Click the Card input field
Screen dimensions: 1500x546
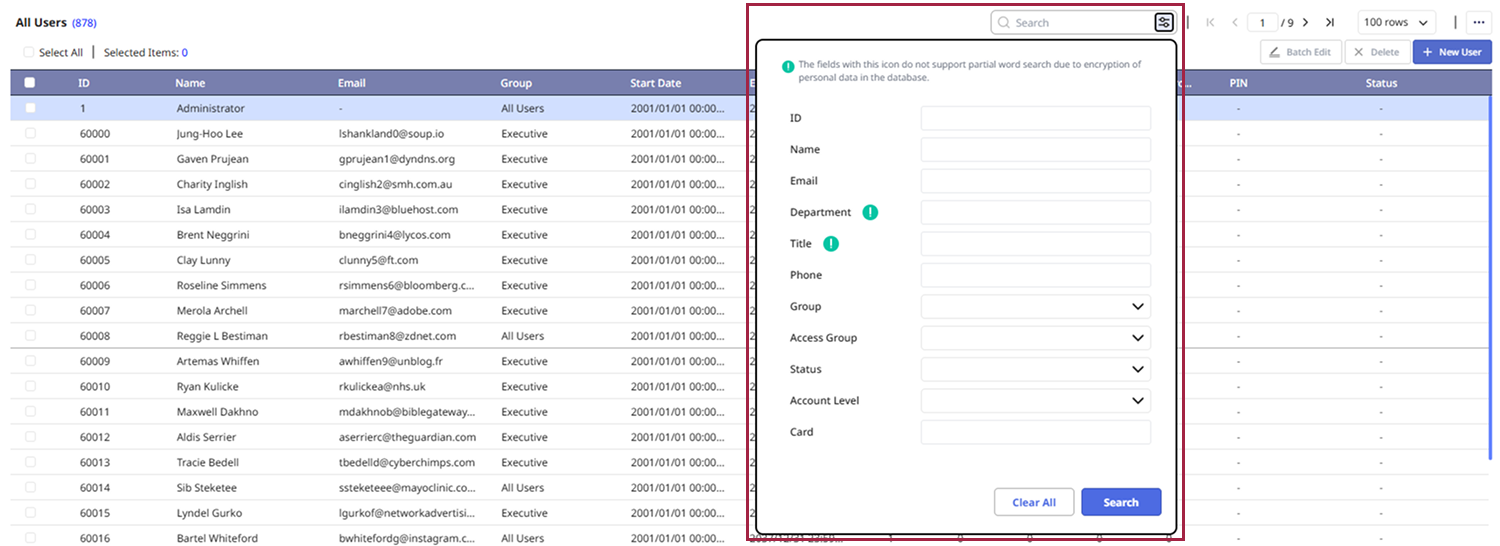1035,432
